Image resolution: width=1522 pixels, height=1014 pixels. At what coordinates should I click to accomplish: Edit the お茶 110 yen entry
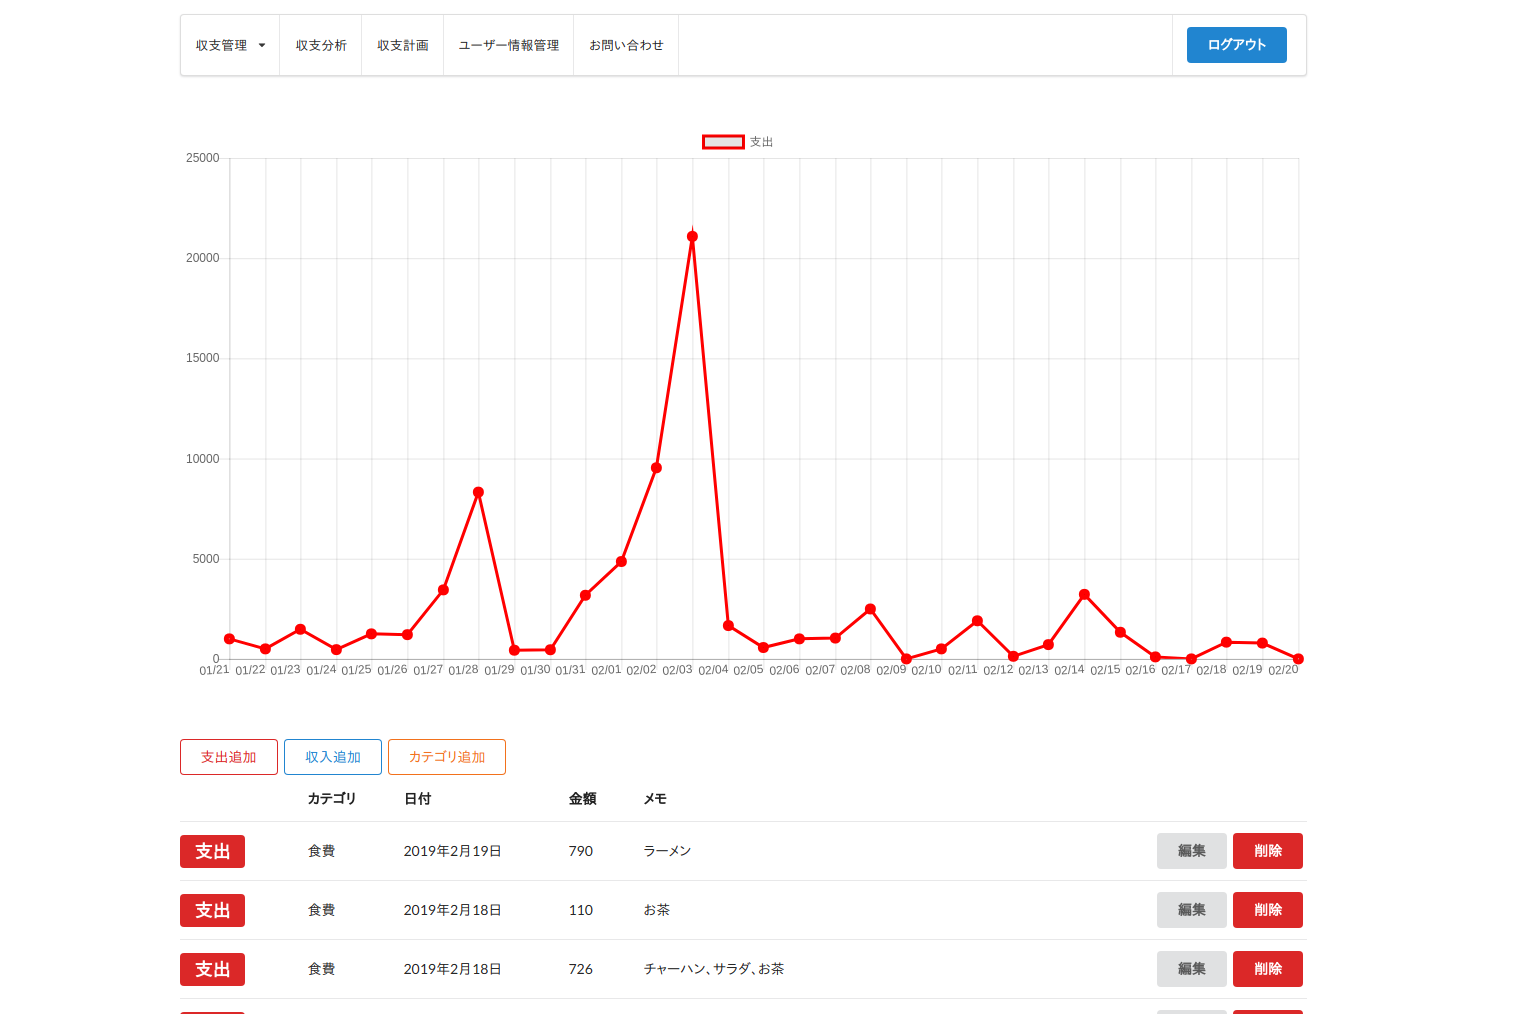tap(1191, 910)
